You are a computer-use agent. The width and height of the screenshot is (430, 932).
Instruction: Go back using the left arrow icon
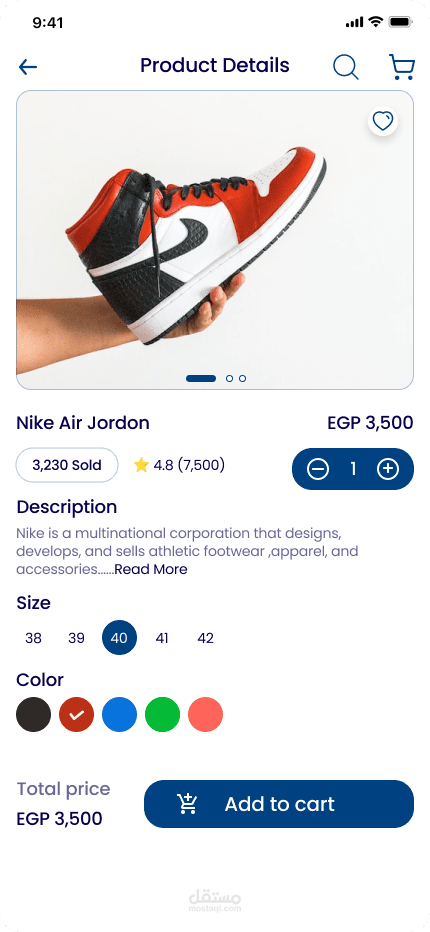pyautogui.click(x=28, y=67)
